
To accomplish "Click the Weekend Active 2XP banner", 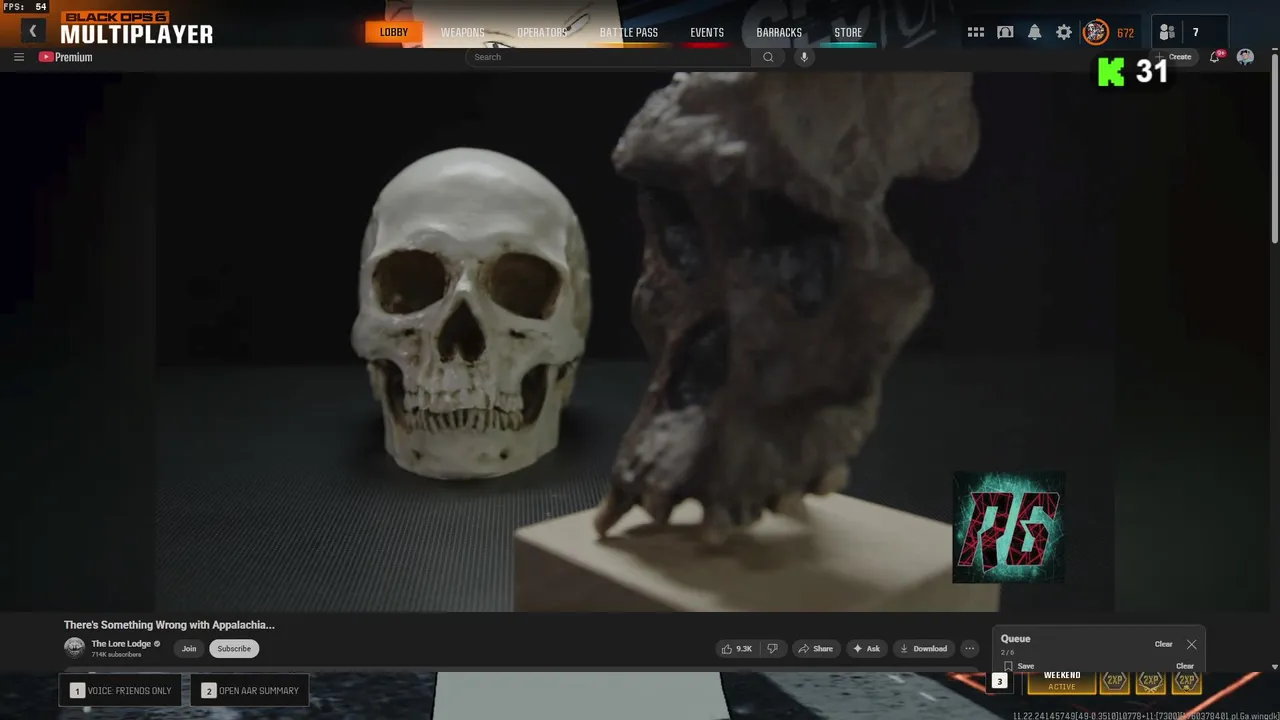I will (1062, 681).
